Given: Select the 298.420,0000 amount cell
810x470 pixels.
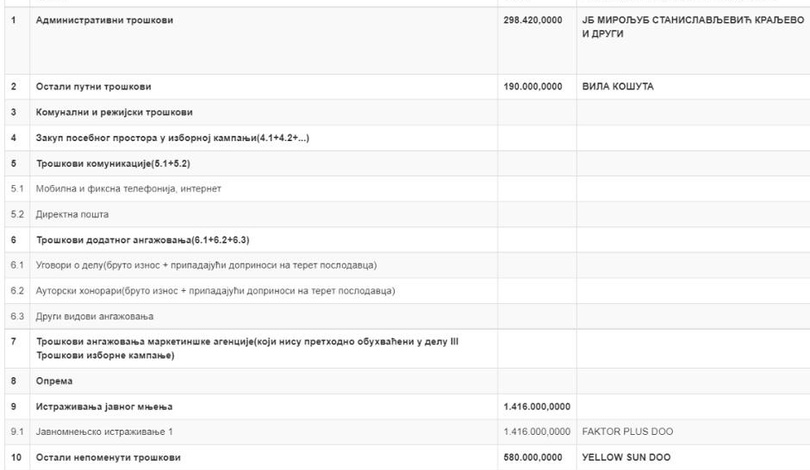Looking at the screenshot, I should (537, 21).
